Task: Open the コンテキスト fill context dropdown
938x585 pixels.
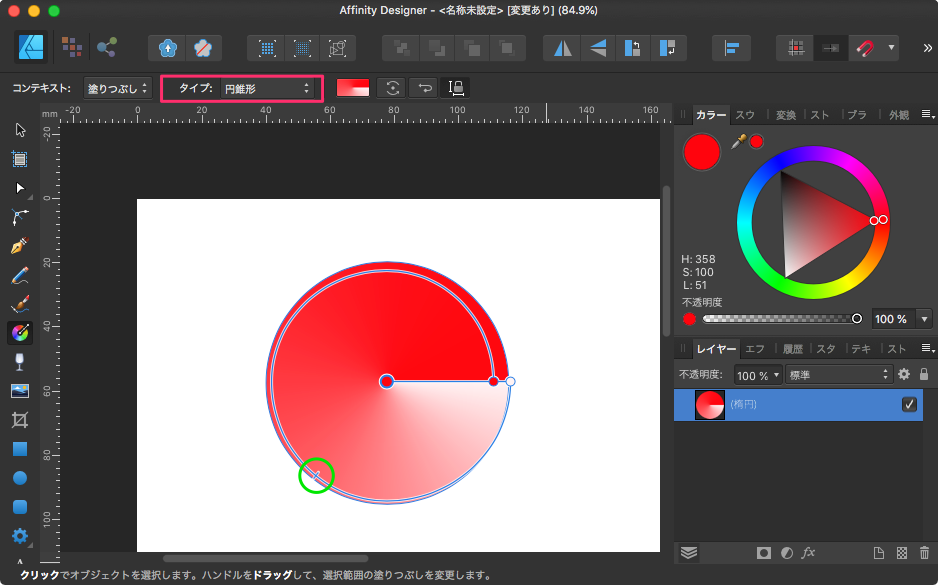Action: [117, 89]
